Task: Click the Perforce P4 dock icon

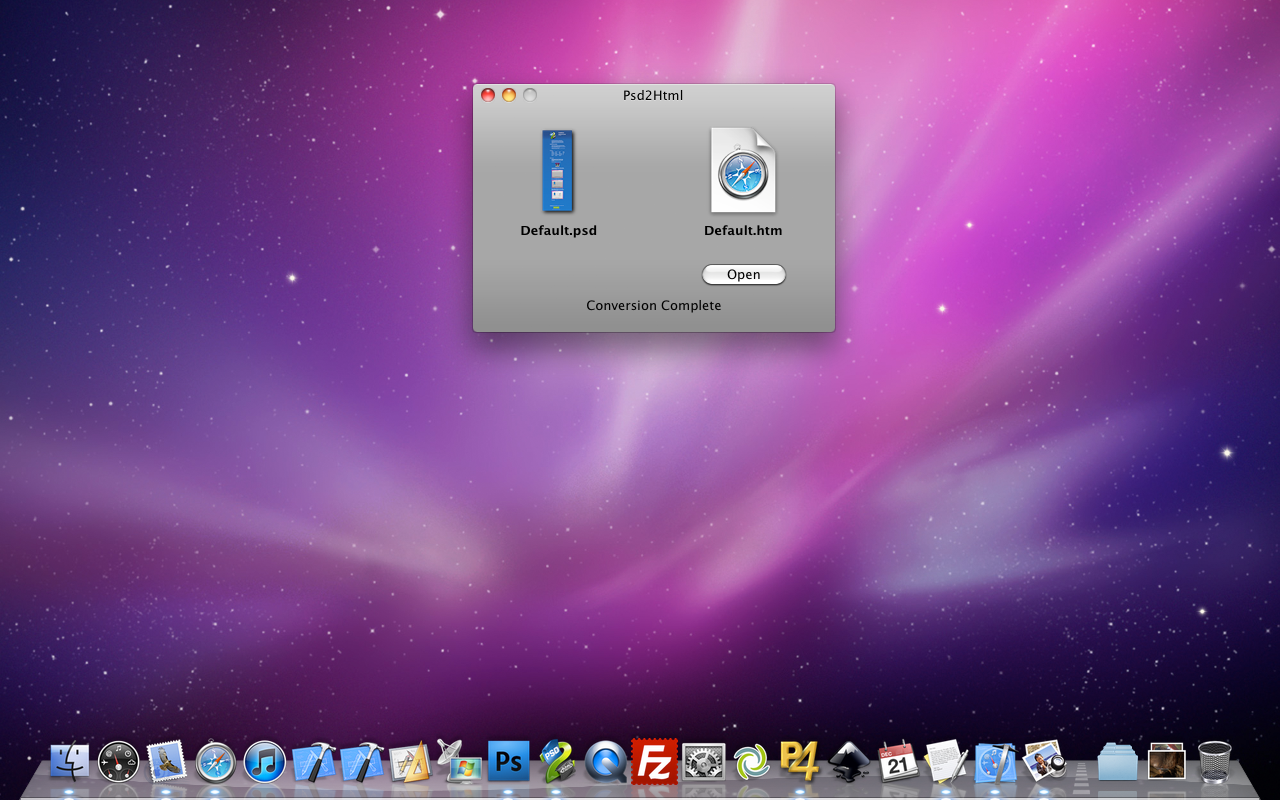Action: tap(800, 762)
